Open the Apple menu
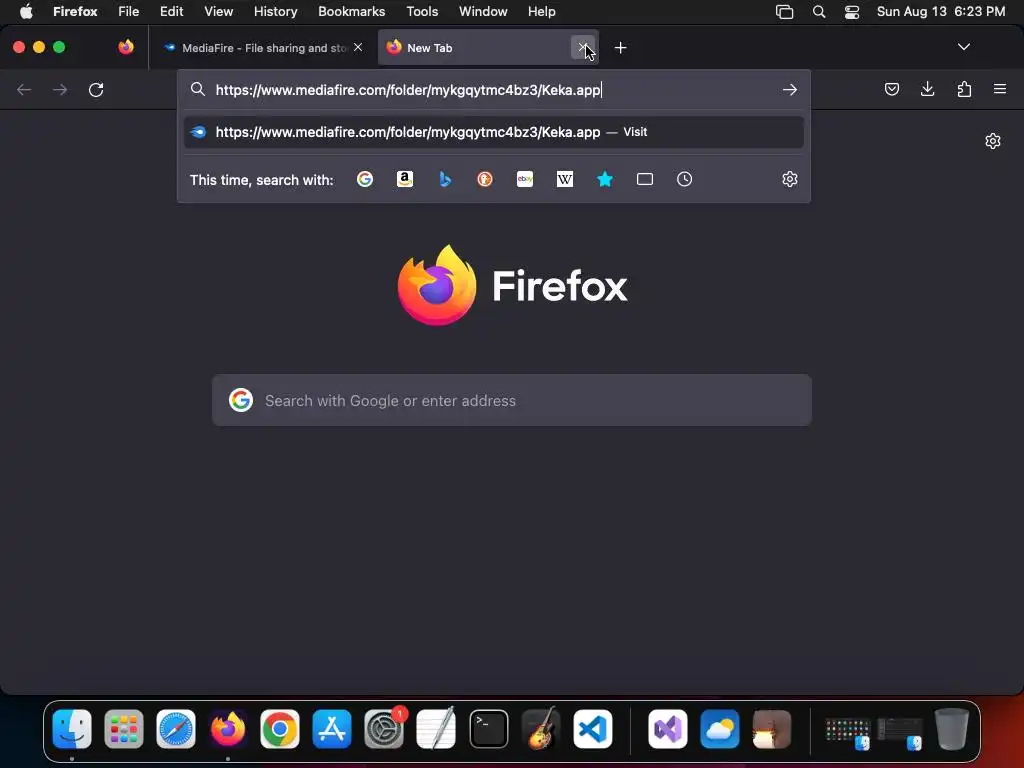 (x=26, y=12)
